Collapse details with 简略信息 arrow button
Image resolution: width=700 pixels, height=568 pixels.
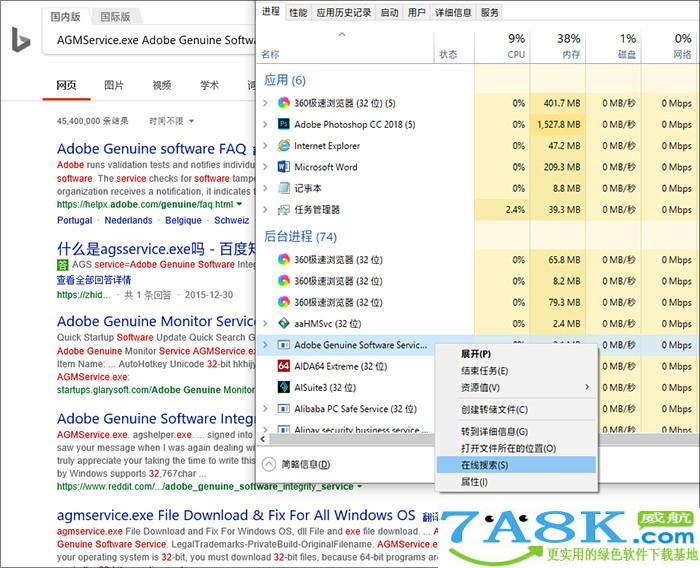pyautogui.click(x=269, y=464)
